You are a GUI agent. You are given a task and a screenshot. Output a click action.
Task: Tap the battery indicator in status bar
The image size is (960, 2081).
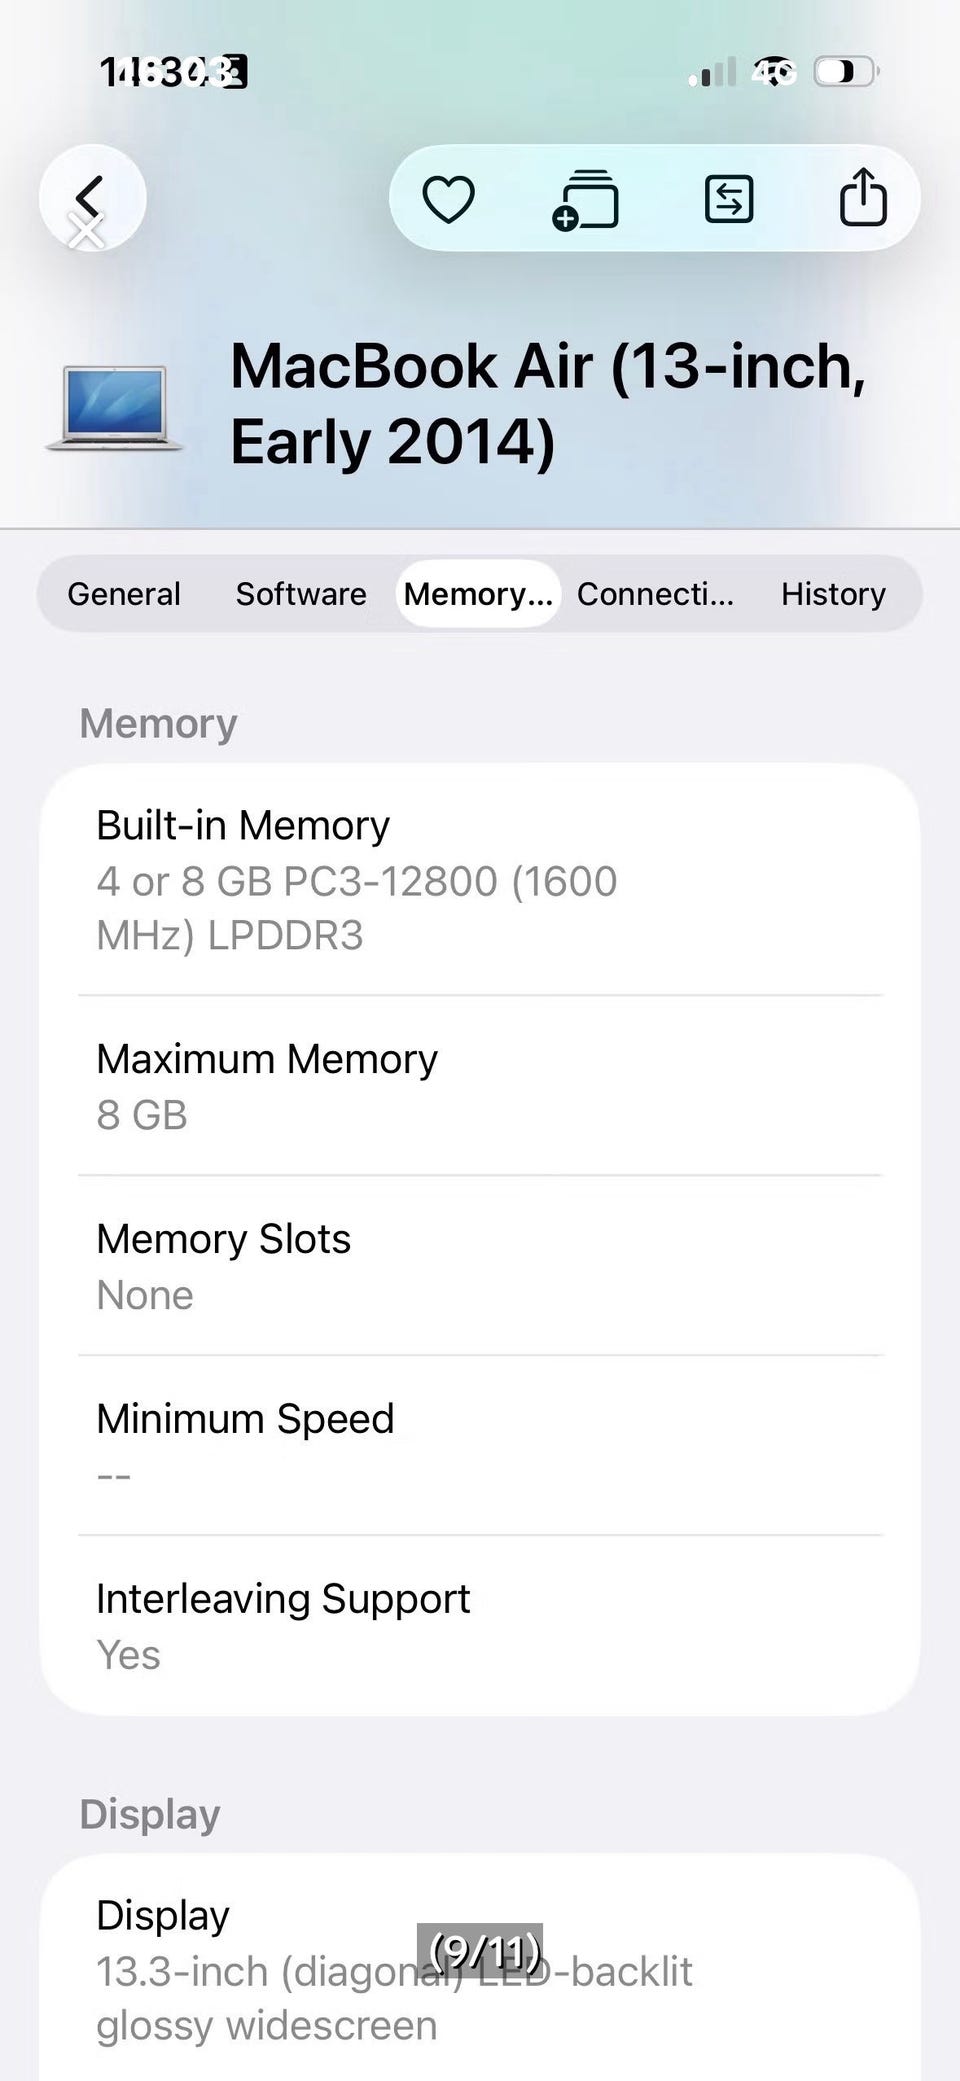(x=846, y=72)
